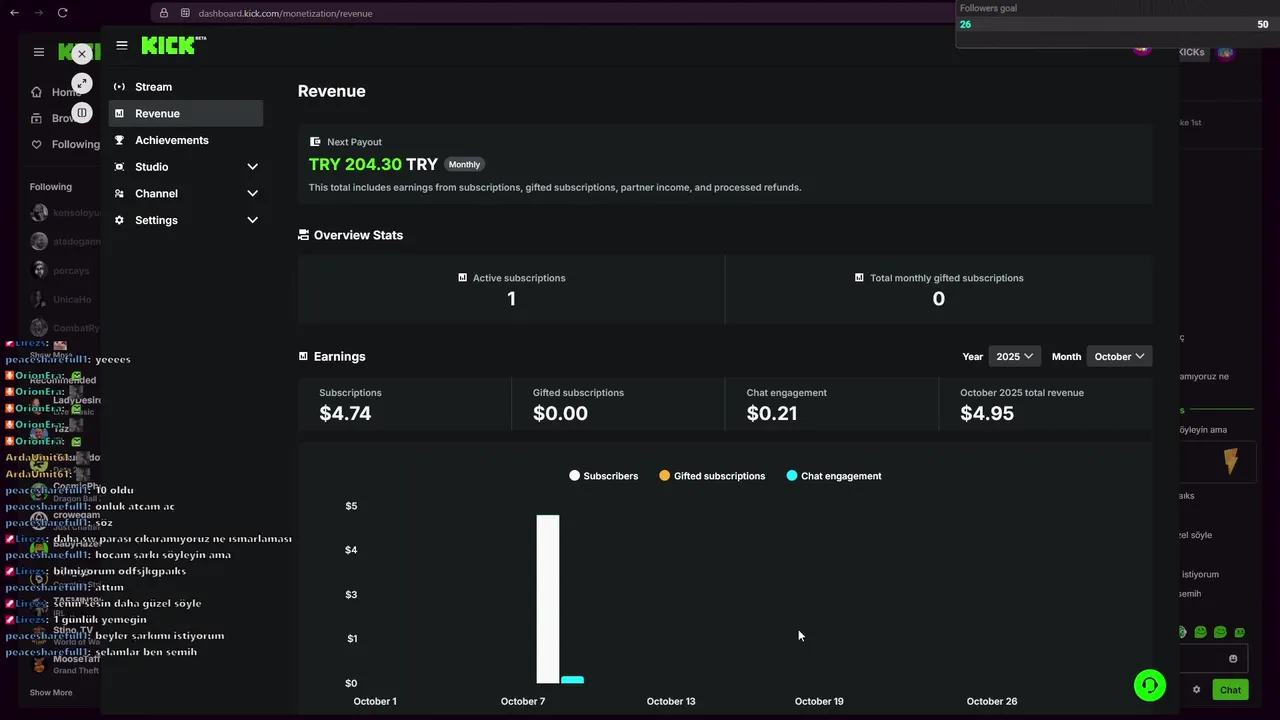Click the lightning bolt emote in chat

click(1231, 461)
